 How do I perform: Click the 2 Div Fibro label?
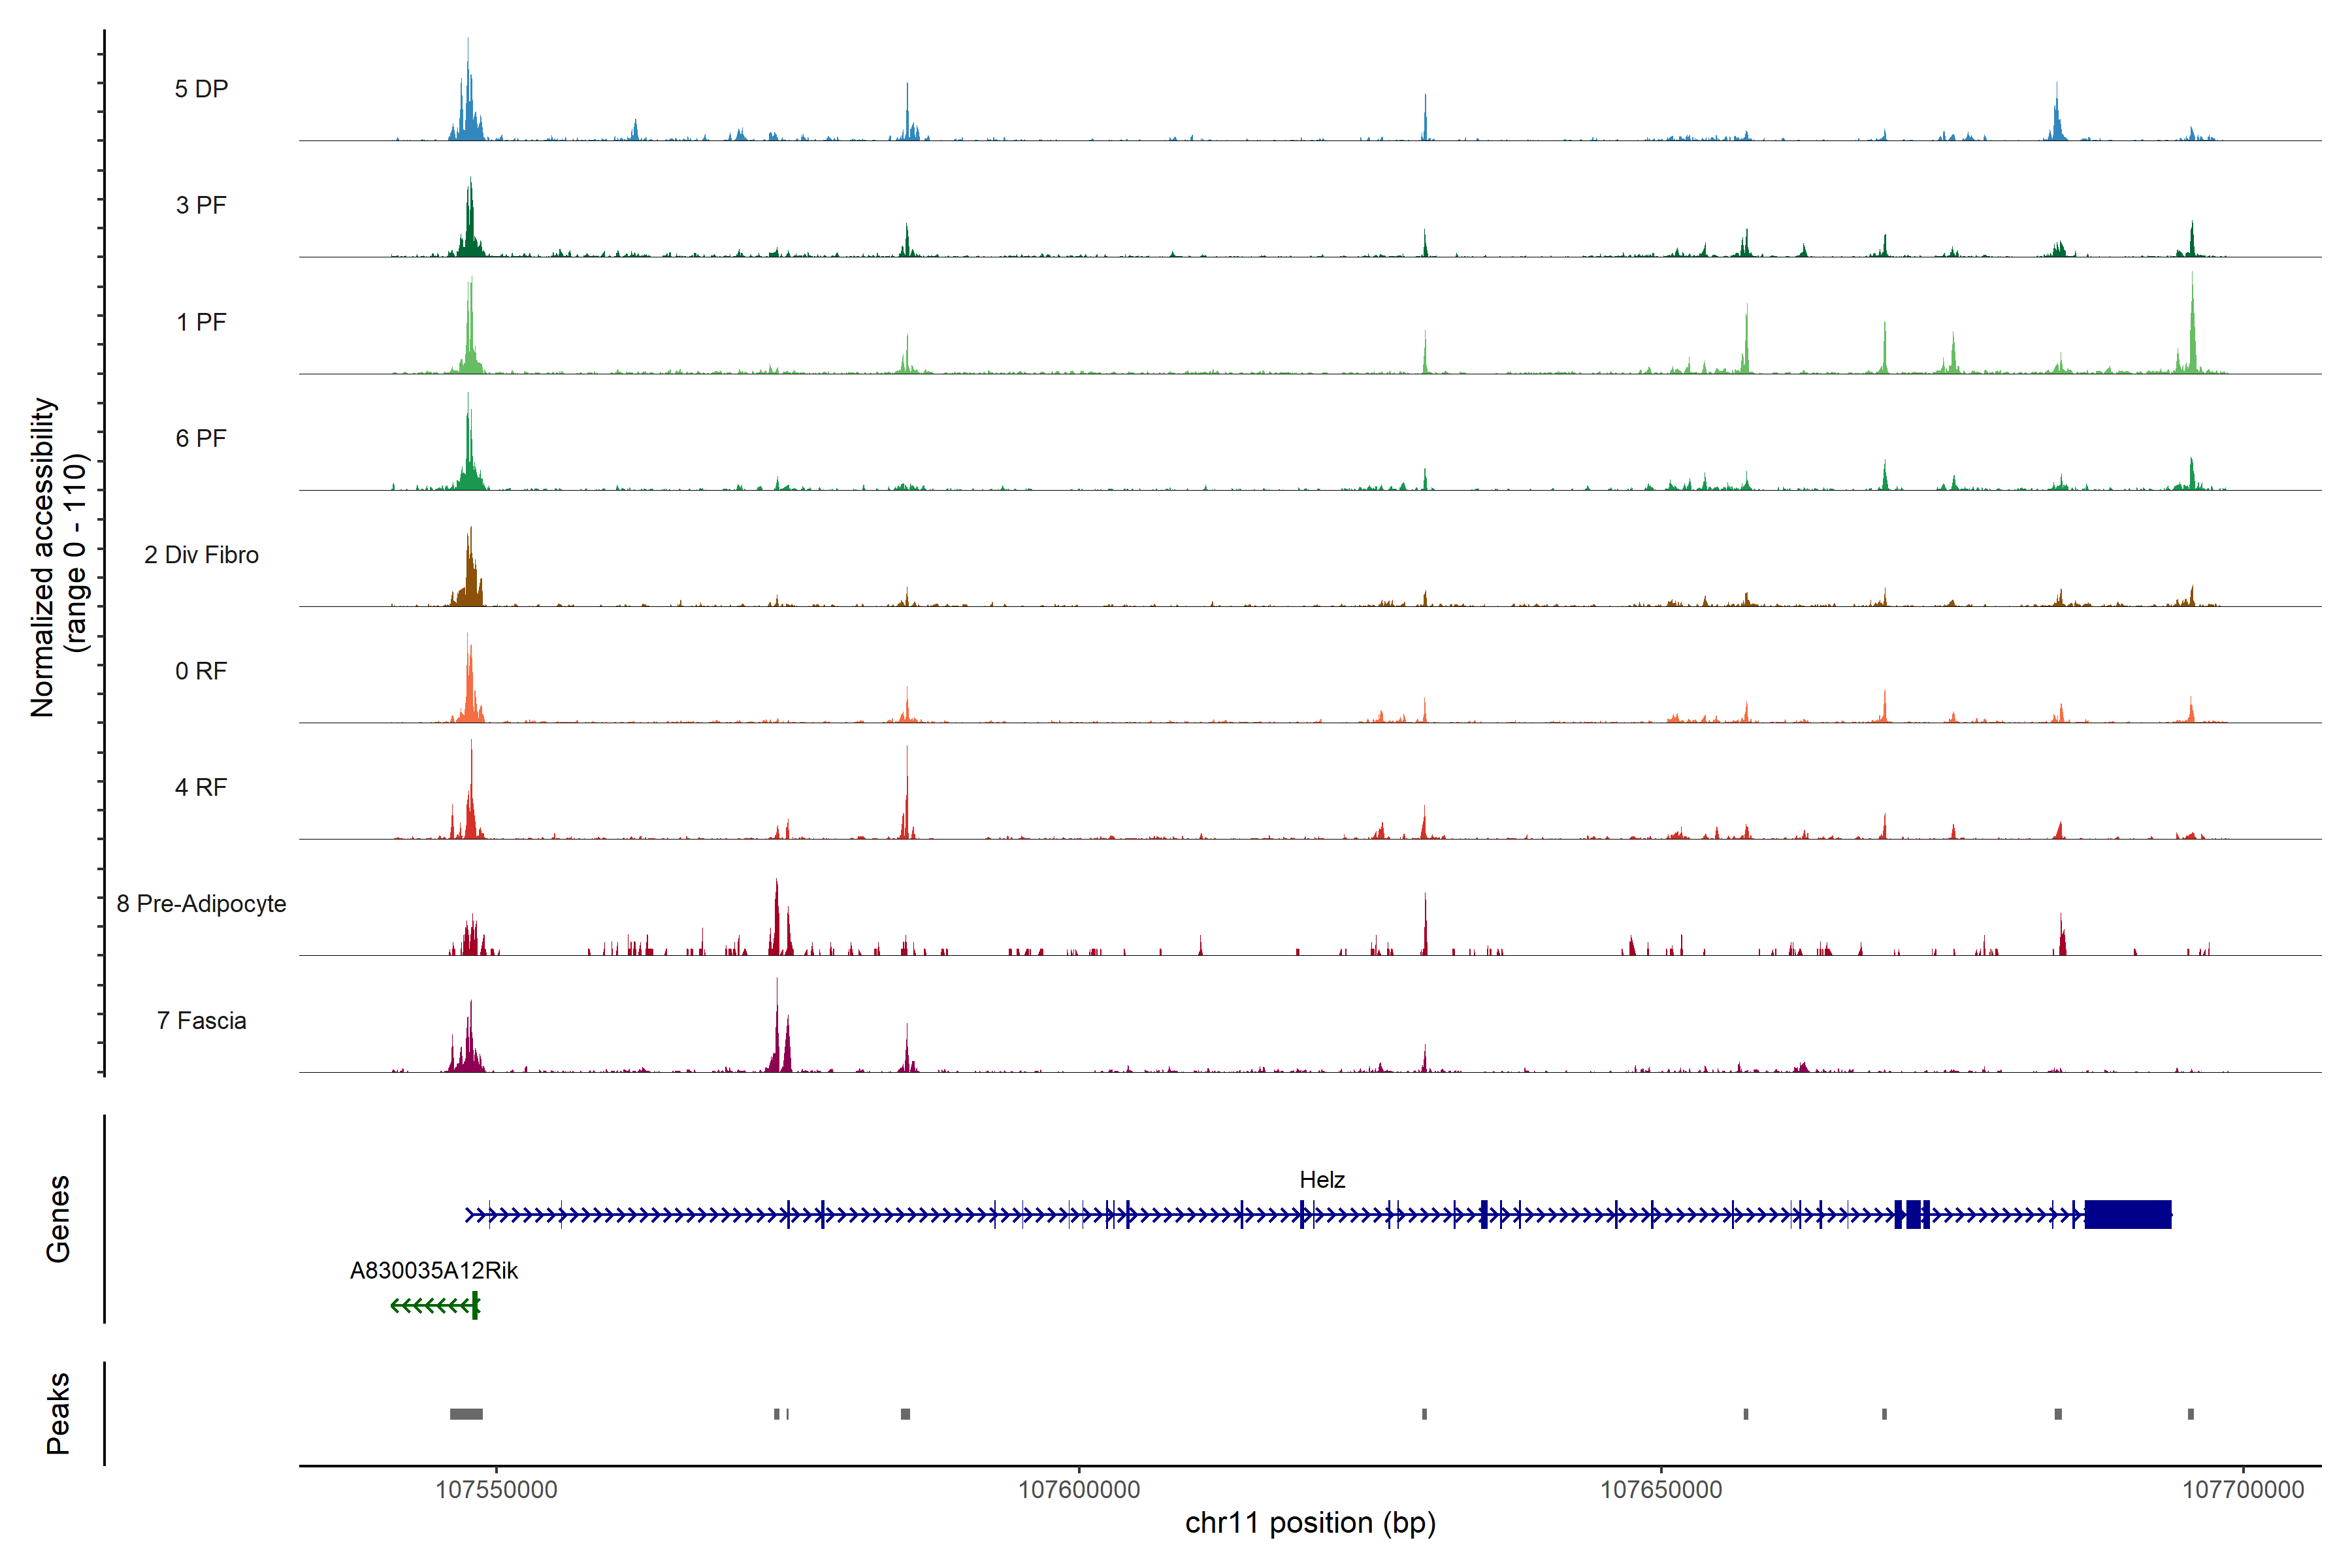201,555
